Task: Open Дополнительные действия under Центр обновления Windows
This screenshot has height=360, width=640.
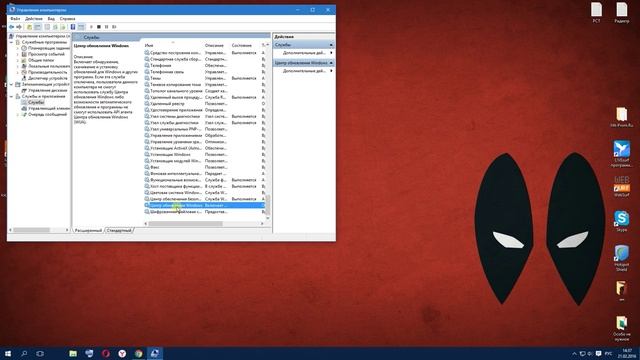Action: coord(304,71)
